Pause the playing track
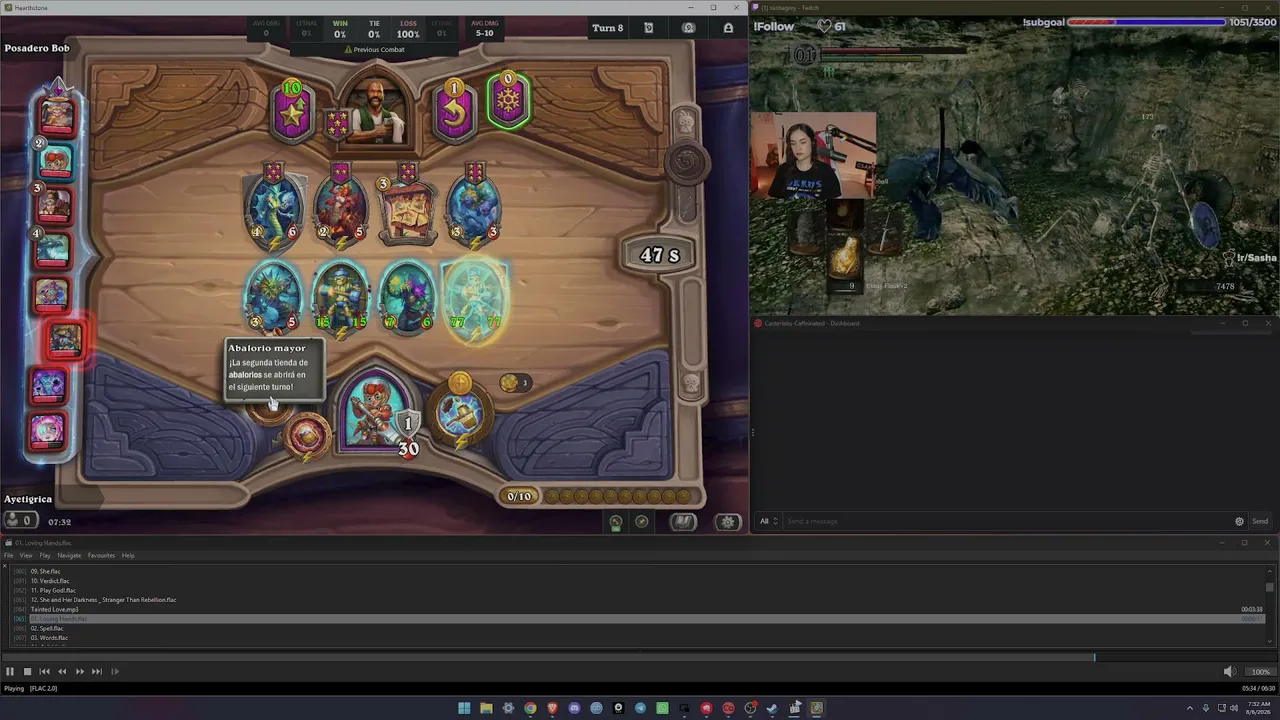The width and height of the screenshot is (1280, 720). tap(10, 672)
